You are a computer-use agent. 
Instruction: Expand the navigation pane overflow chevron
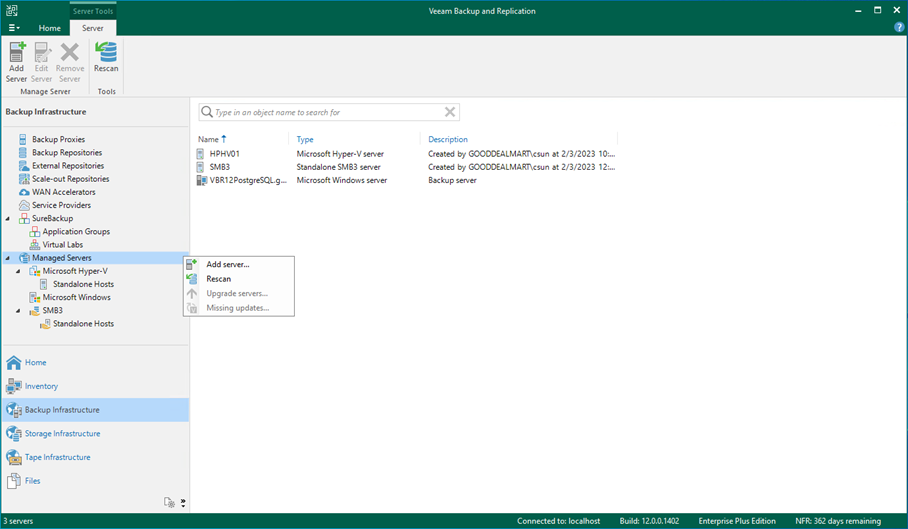183,502
